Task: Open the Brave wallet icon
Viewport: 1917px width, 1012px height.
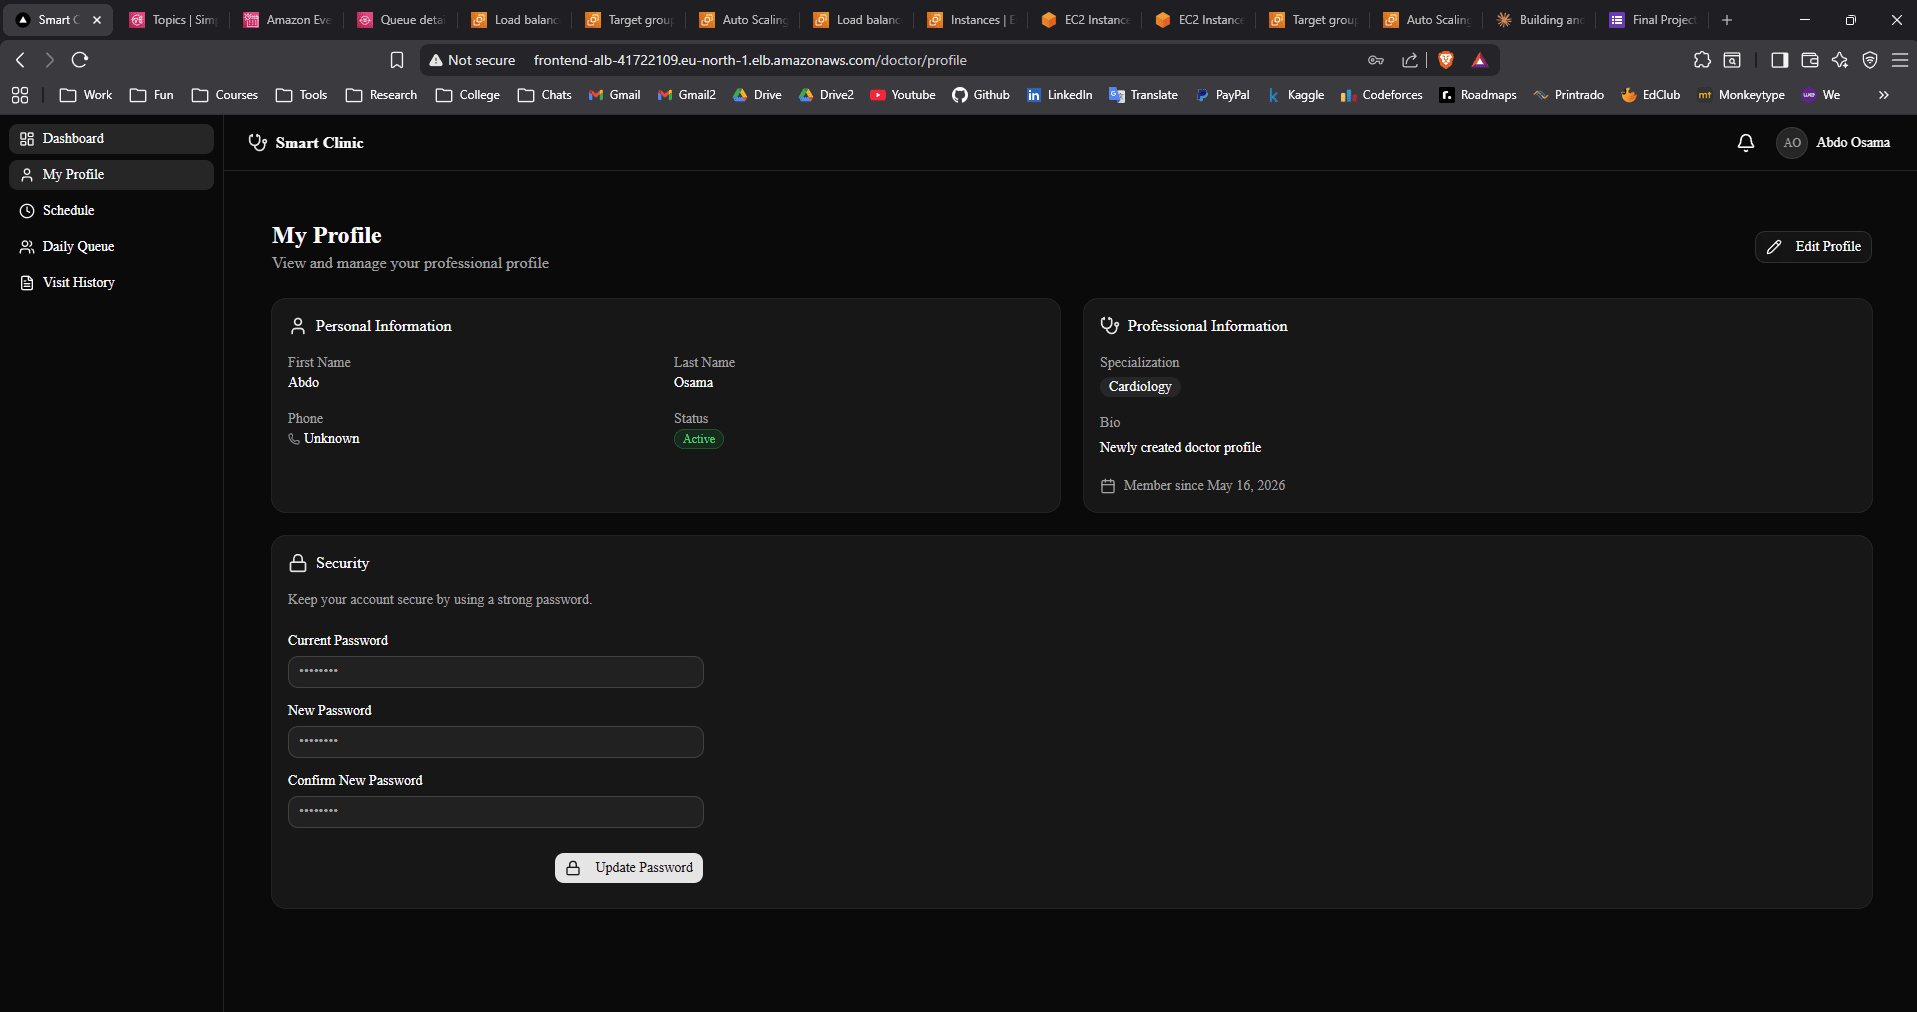Action: click(1809, 60)
